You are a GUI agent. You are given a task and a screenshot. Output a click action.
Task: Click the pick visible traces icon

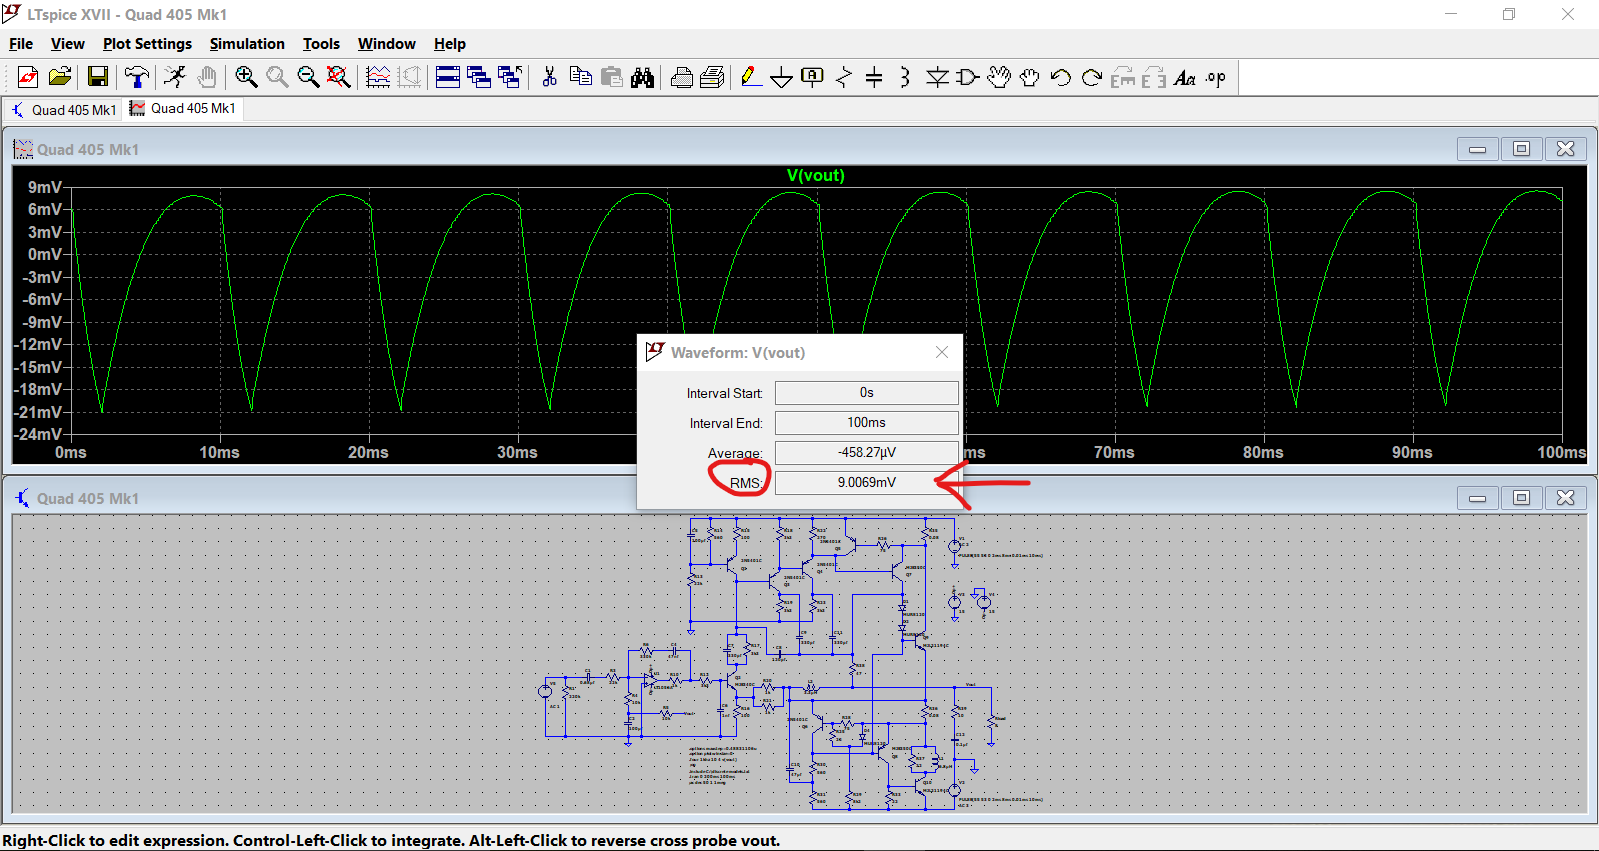point(378,77)
